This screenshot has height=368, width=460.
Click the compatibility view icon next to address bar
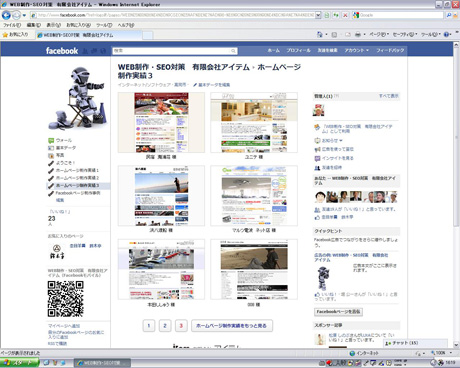(x=327, y=15)
